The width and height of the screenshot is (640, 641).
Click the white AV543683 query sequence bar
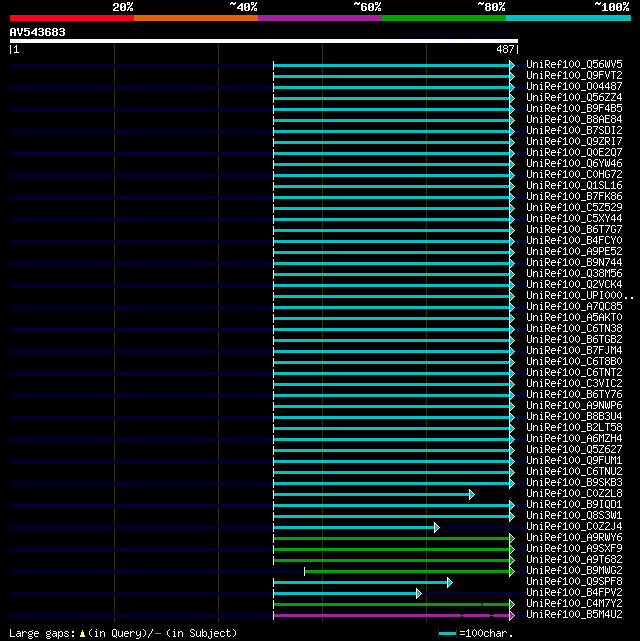(x=264, y=41)
